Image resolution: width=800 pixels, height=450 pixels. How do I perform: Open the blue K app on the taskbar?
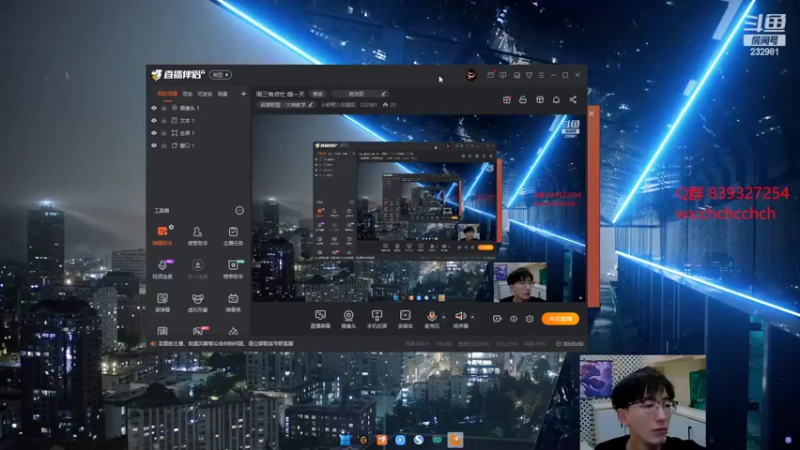pos(401,440)
